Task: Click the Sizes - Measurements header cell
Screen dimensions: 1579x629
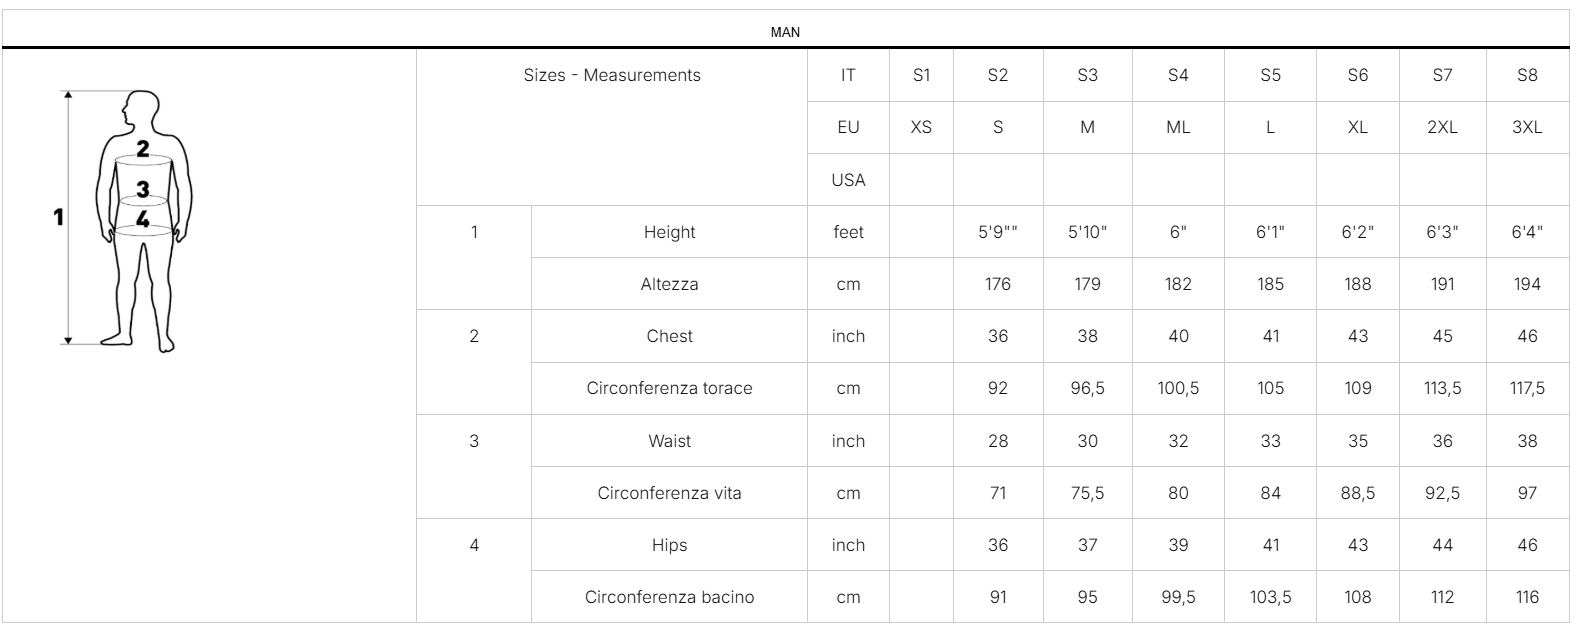Action: (x=612, y=75)
